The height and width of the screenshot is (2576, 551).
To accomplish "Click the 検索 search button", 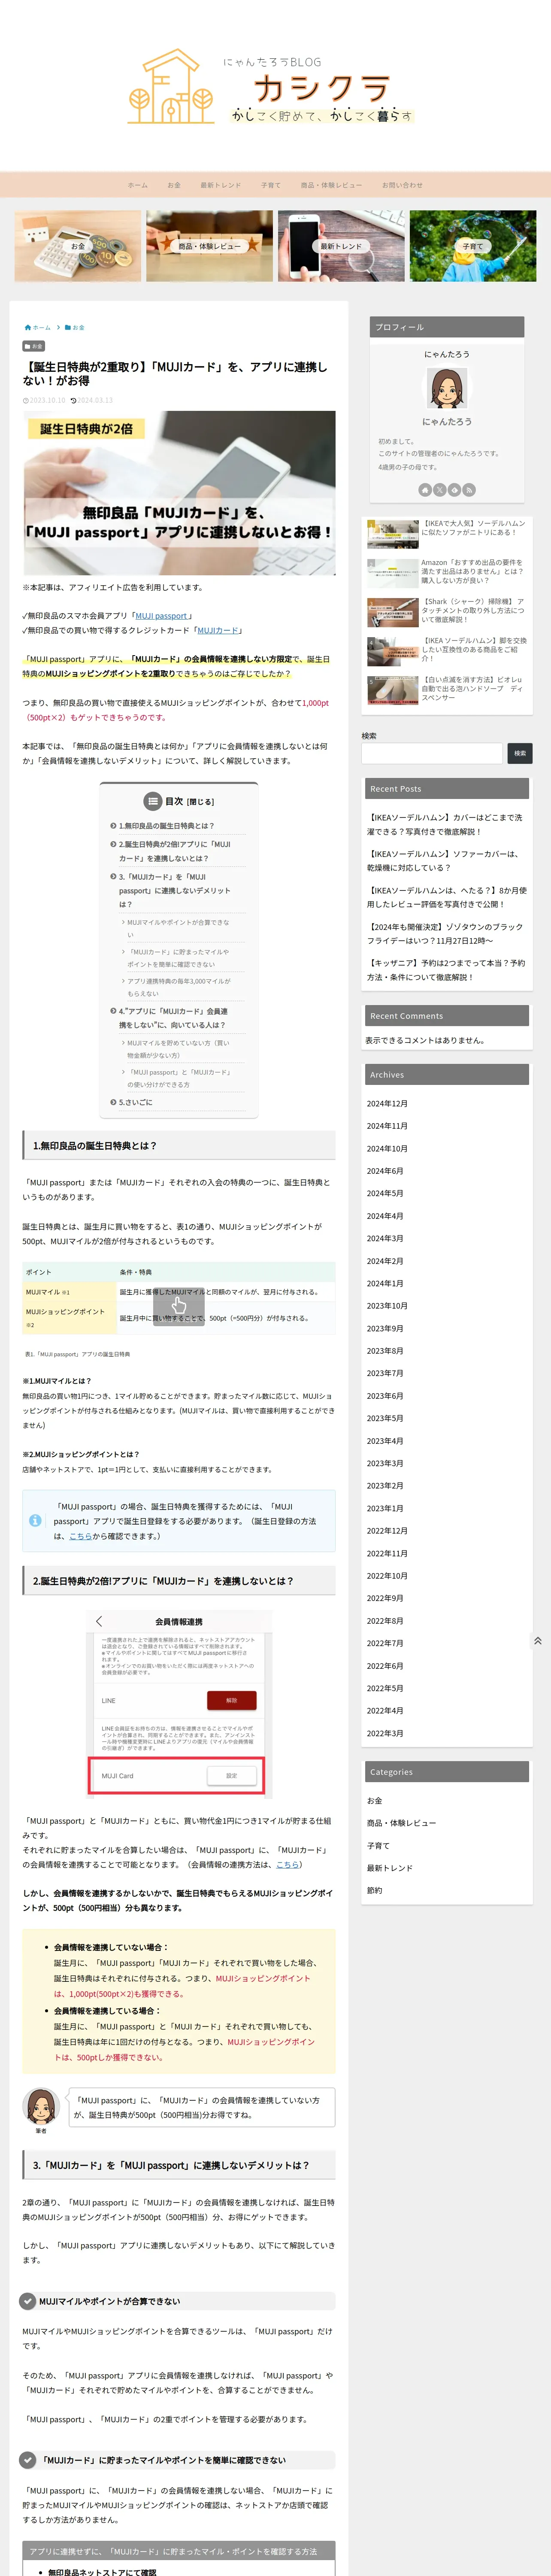I will click(520, 753).
